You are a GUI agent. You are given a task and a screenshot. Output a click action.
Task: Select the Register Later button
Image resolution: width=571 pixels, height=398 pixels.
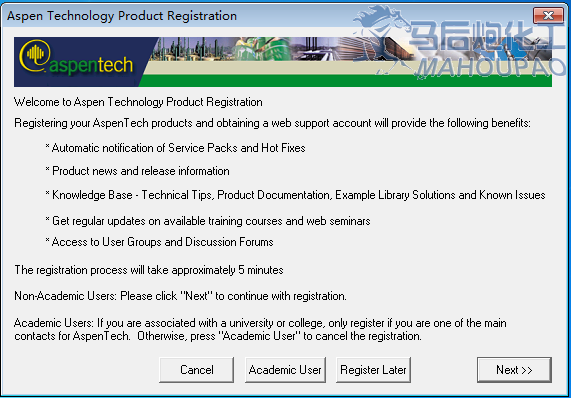(373, 370)
